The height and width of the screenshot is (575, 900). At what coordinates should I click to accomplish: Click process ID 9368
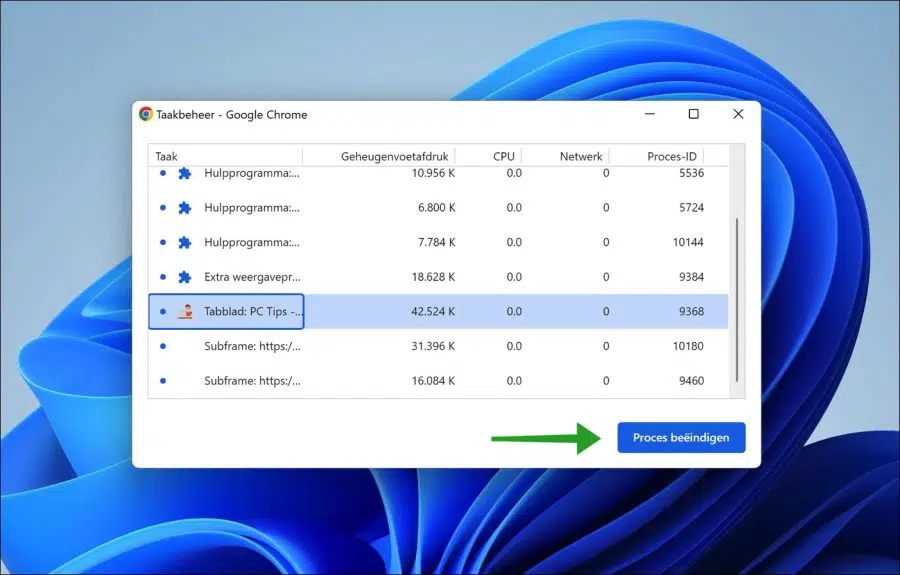point(691,312)
